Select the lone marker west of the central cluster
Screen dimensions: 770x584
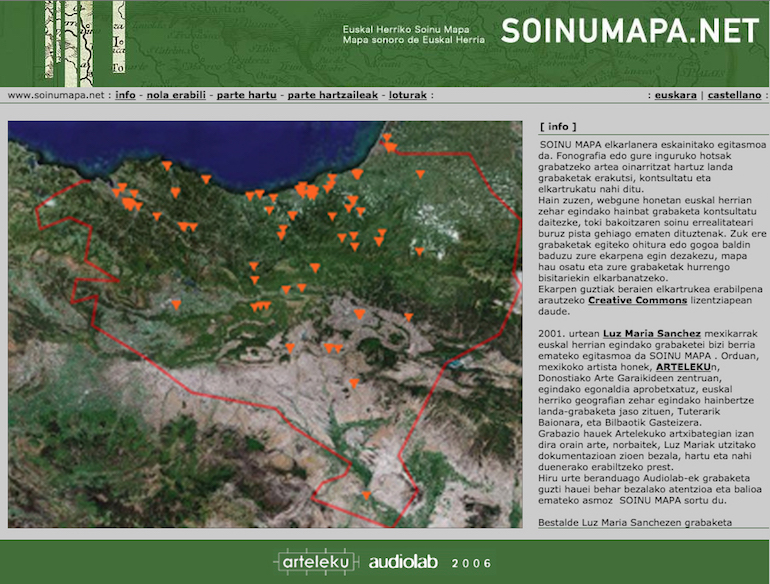coord(176,303)
